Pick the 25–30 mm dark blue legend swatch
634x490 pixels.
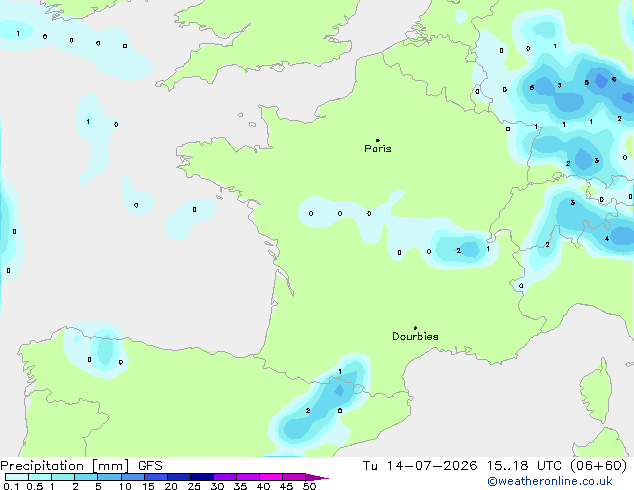[201, 477]
